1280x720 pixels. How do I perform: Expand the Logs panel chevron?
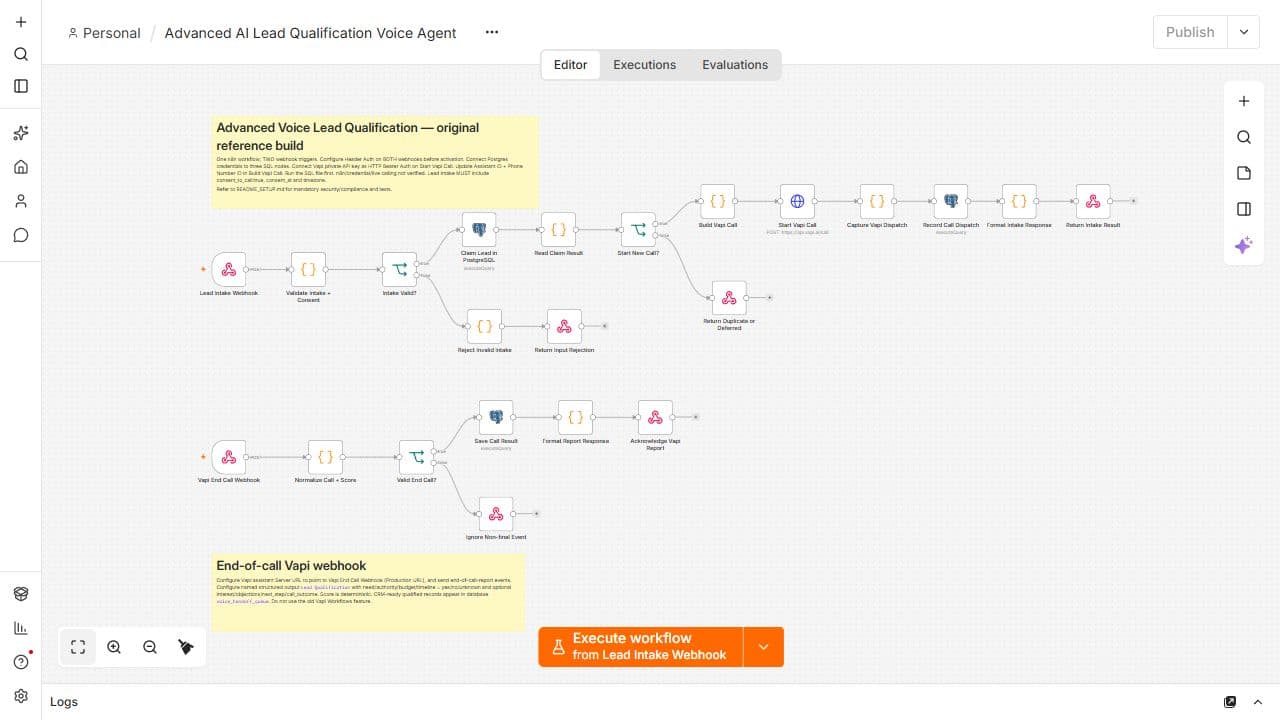coord(1258,702)
